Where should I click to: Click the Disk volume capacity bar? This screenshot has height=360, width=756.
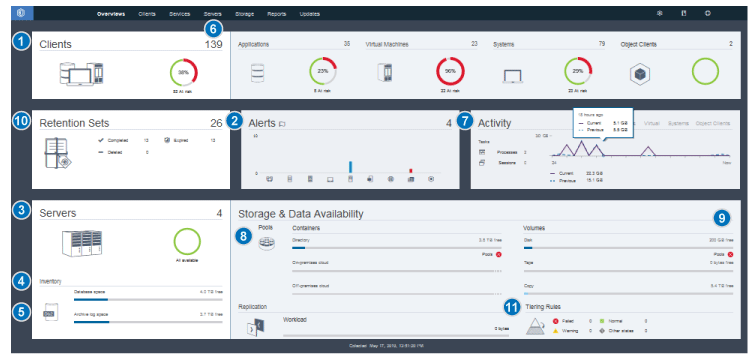pos(628,247)
